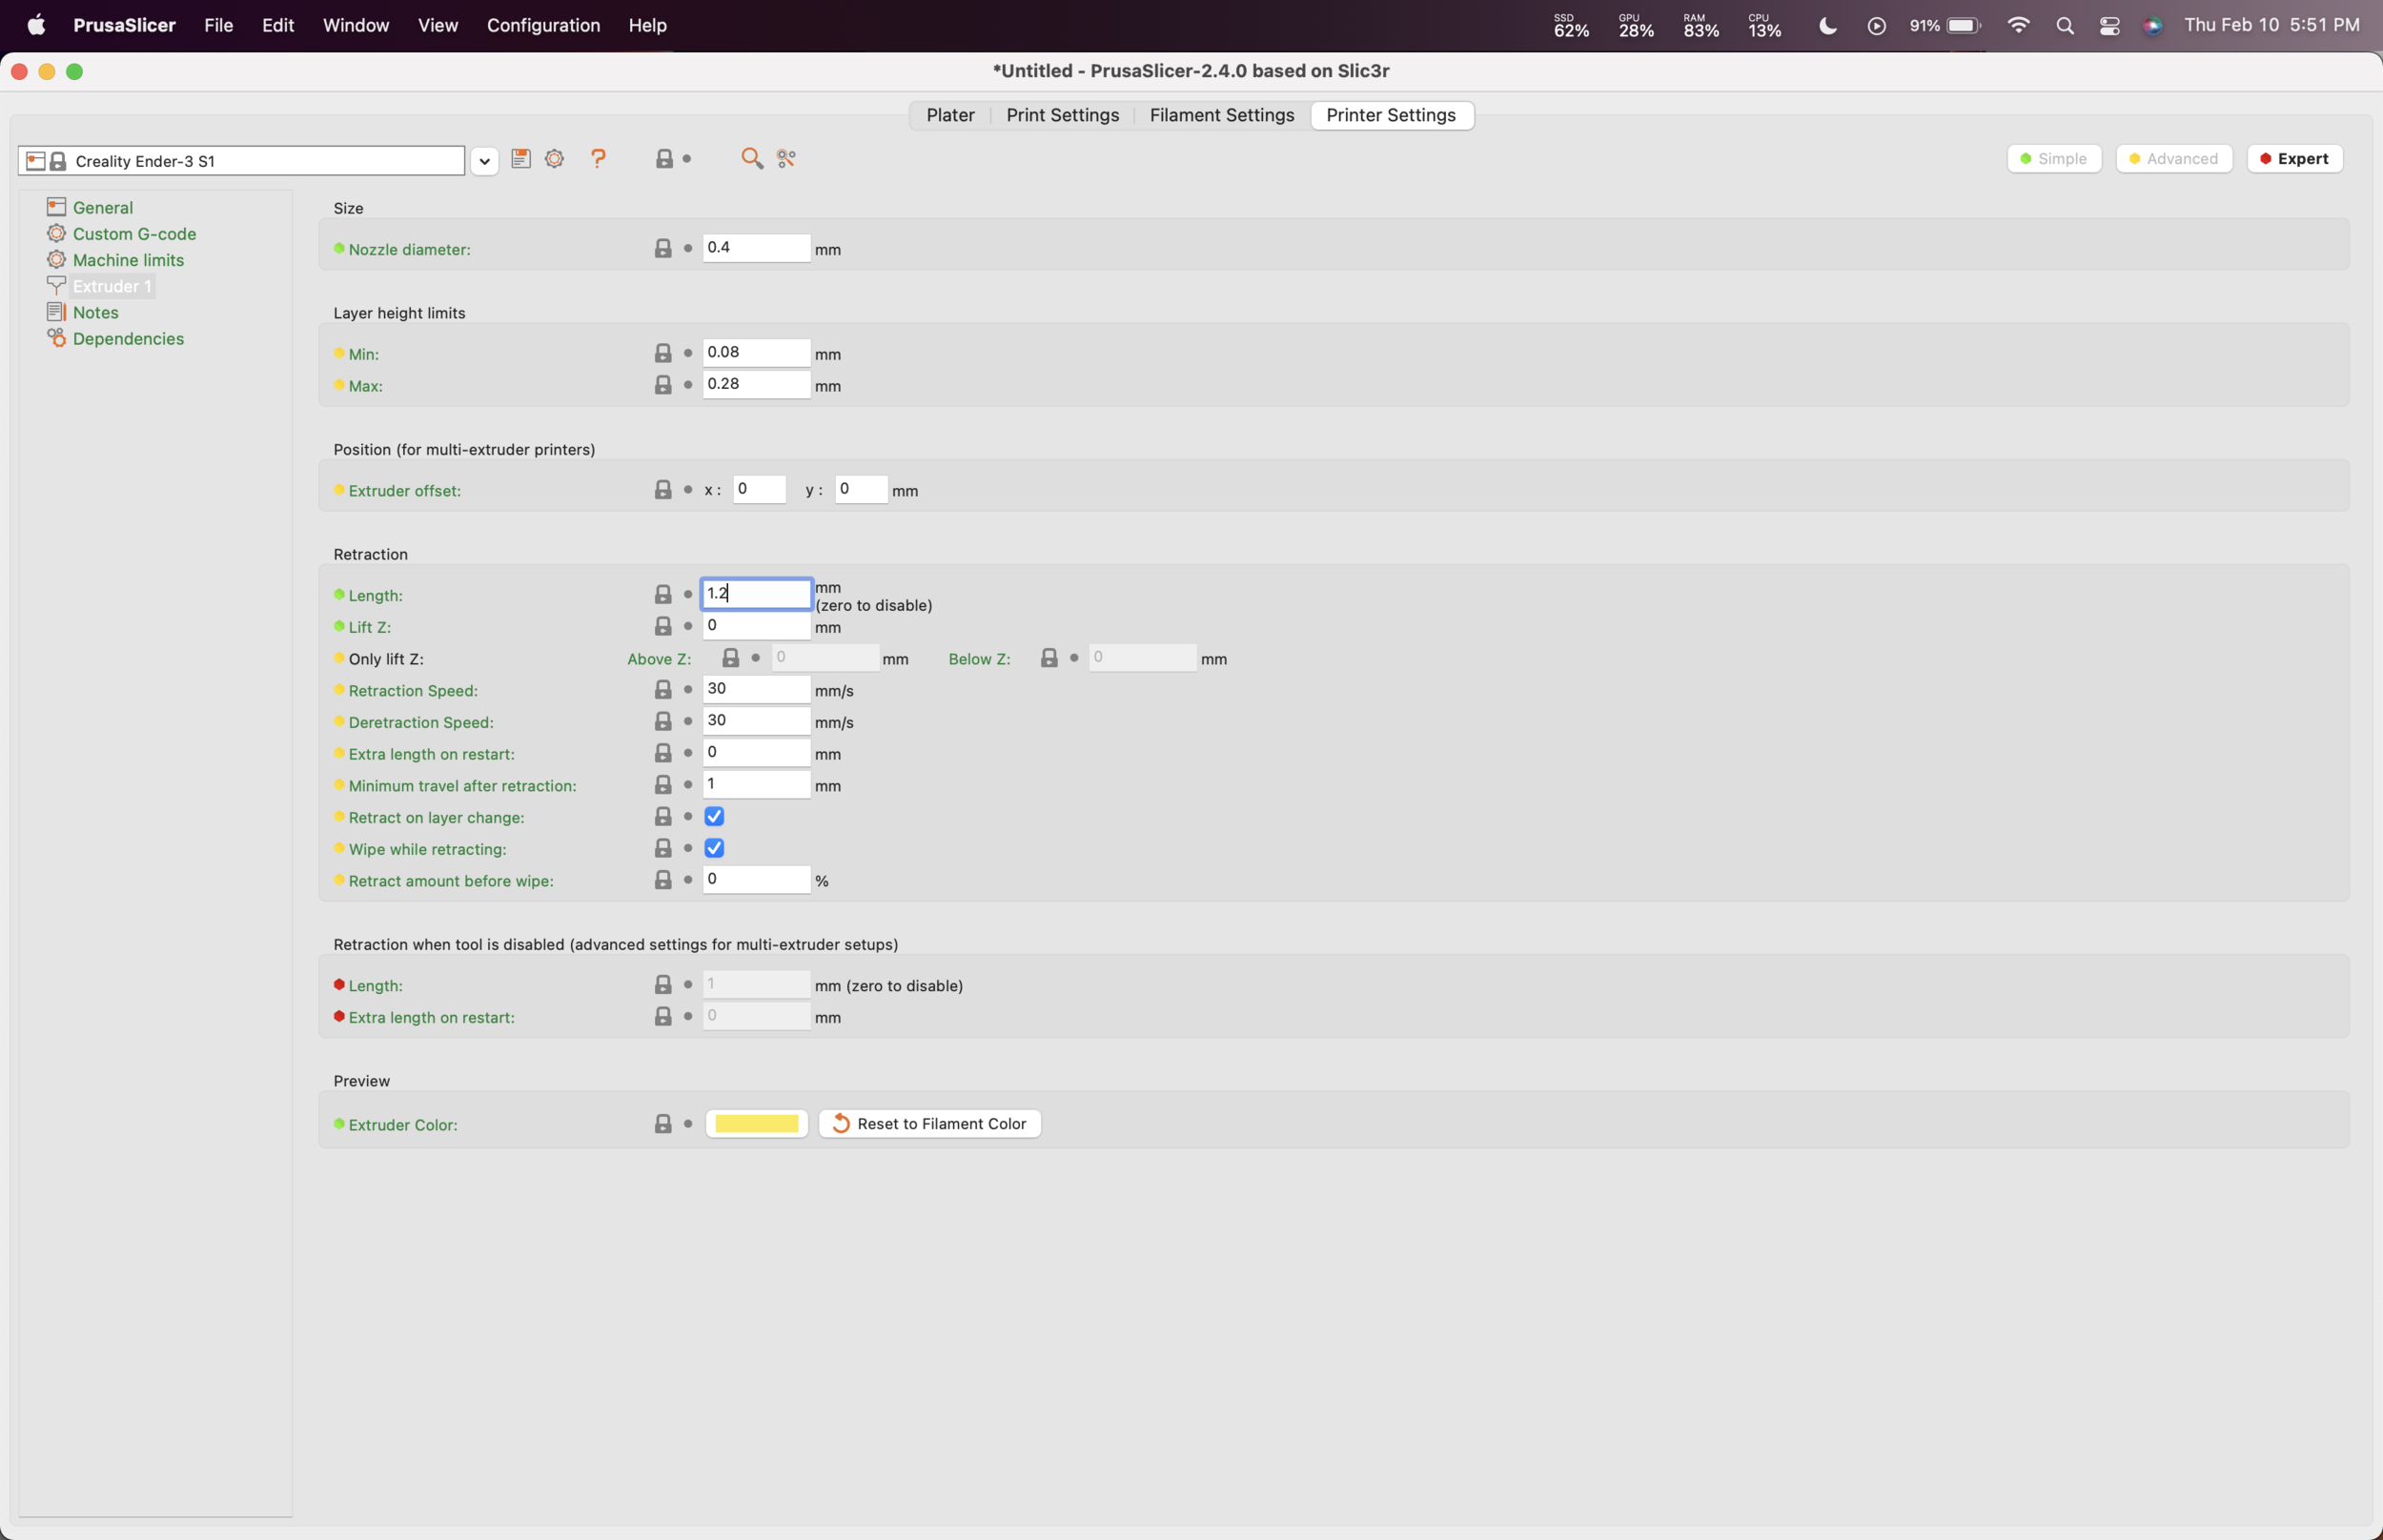This screenshot has width=2383, height=1540.
Task: Click the toolbar lock icon beside help
Action: coord(664,159)
